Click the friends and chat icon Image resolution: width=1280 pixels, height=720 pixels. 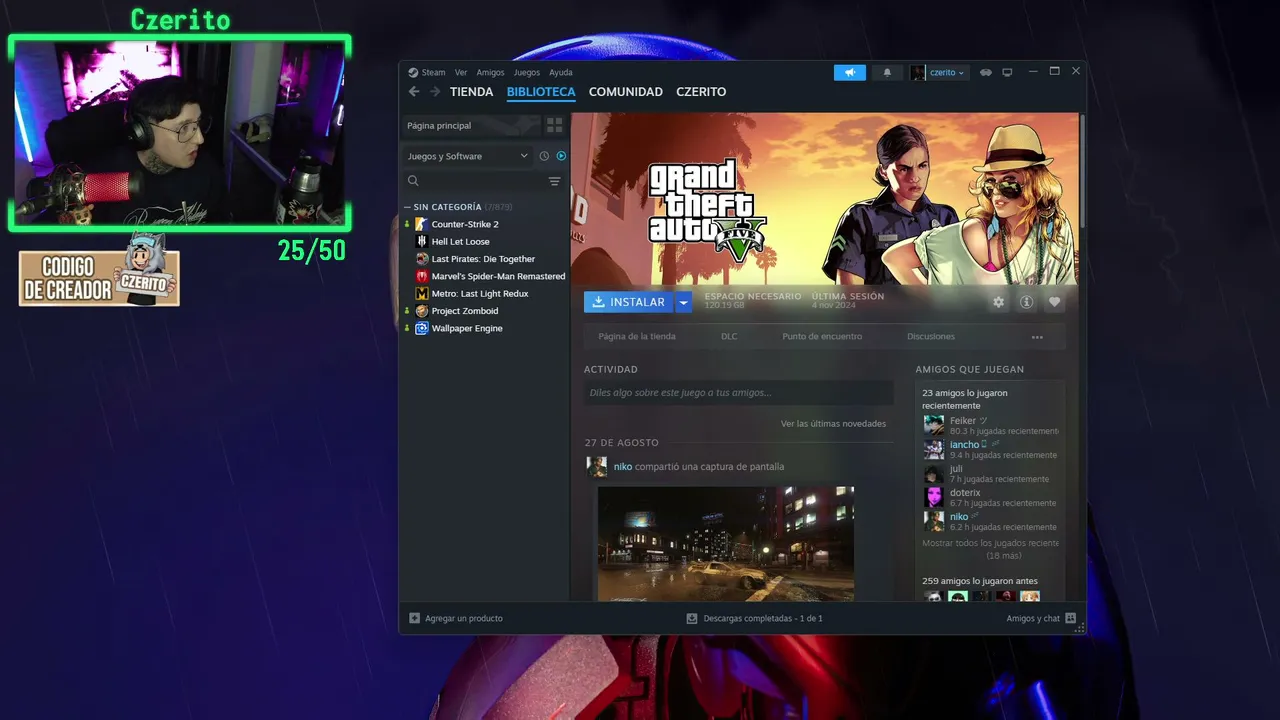tap(1071, 618)
